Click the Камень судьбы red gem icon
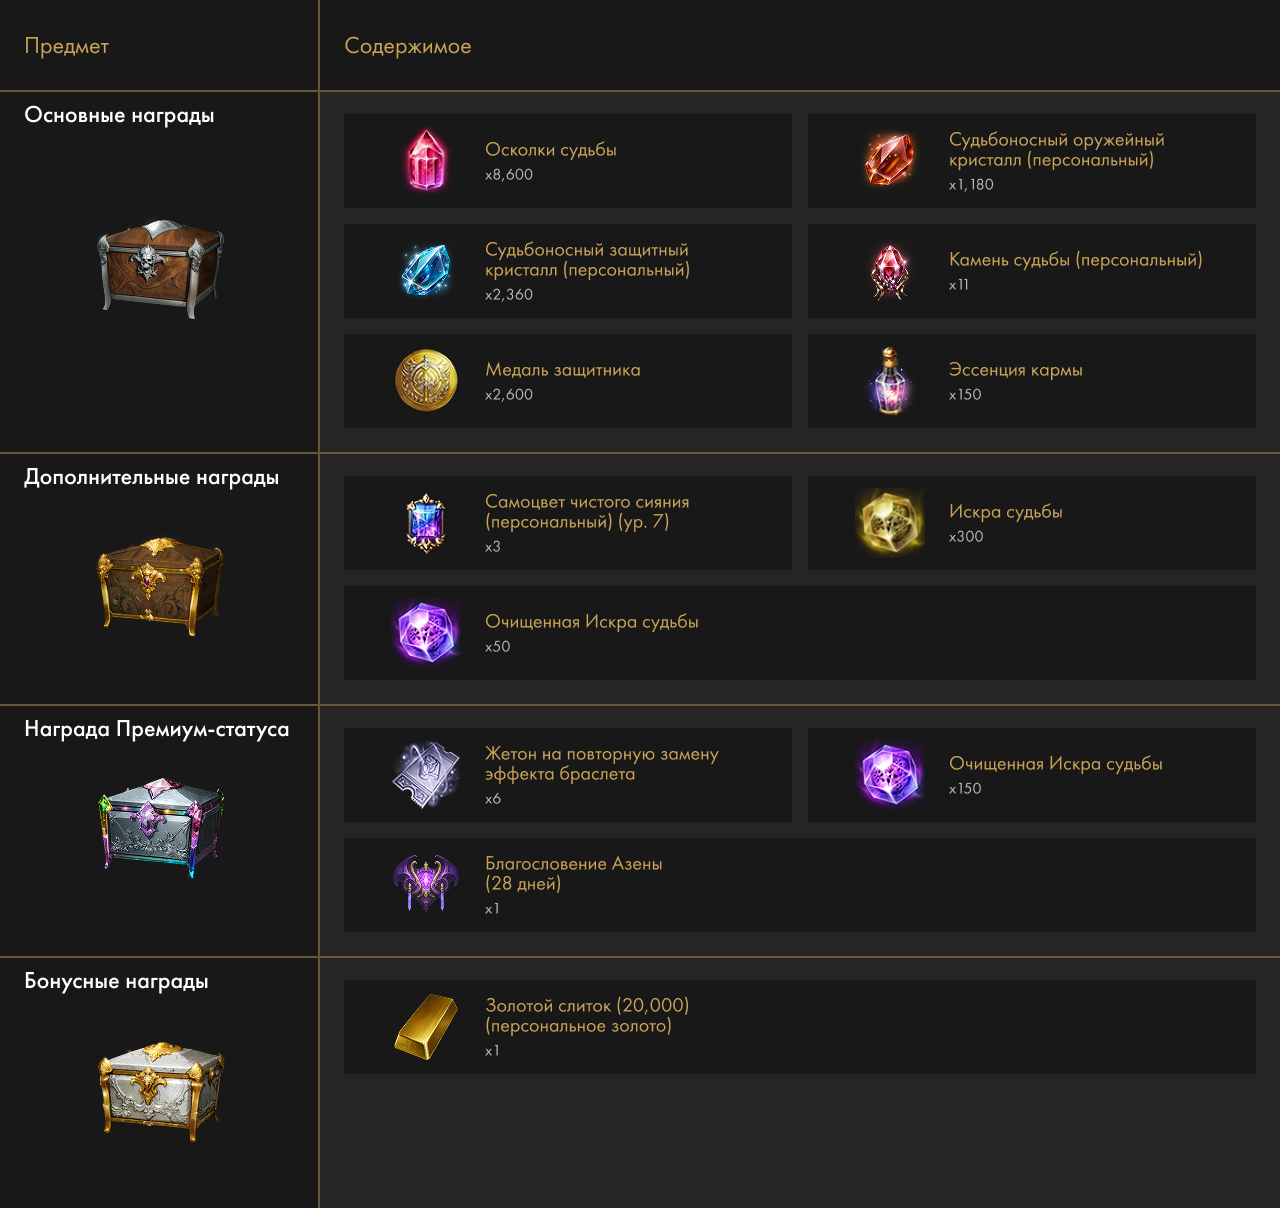This screenshot has height=1208, width=1280. point(890,271)
